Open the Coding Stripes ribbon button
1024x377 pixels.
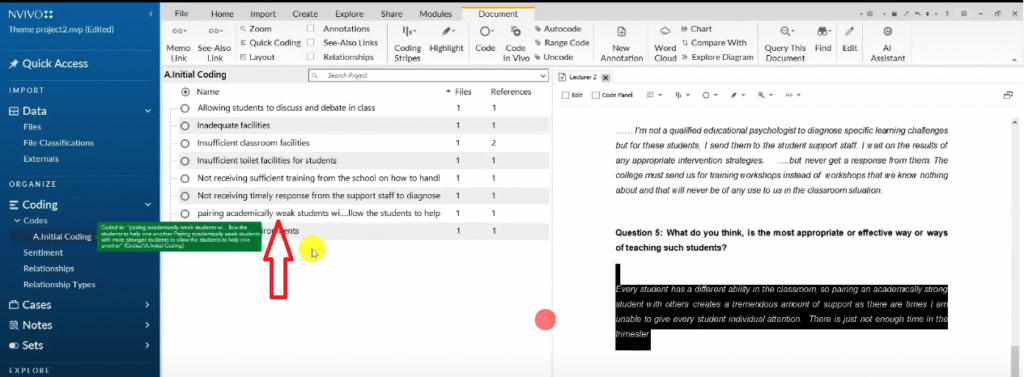(x=408, y=44)
